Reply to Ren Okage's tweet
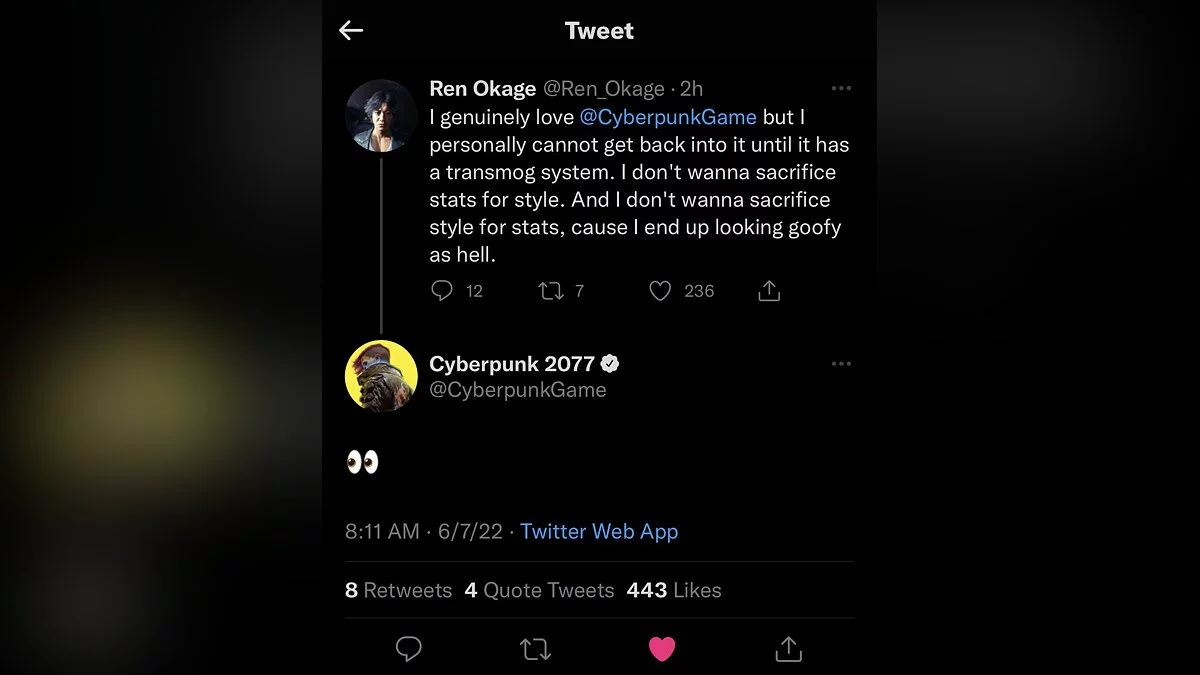Viewport: 1200px width, 675px height. [442, 291]
